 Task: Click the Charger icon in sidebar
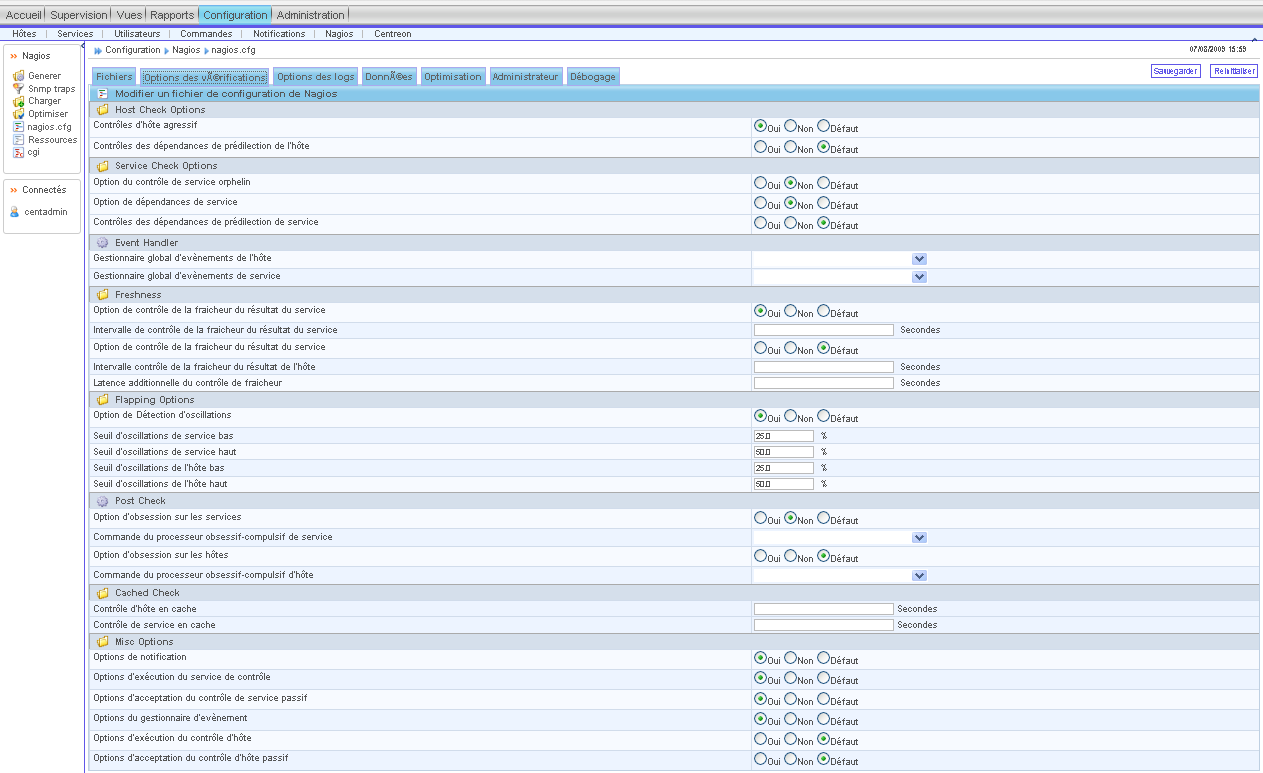[x=18, y=101]
